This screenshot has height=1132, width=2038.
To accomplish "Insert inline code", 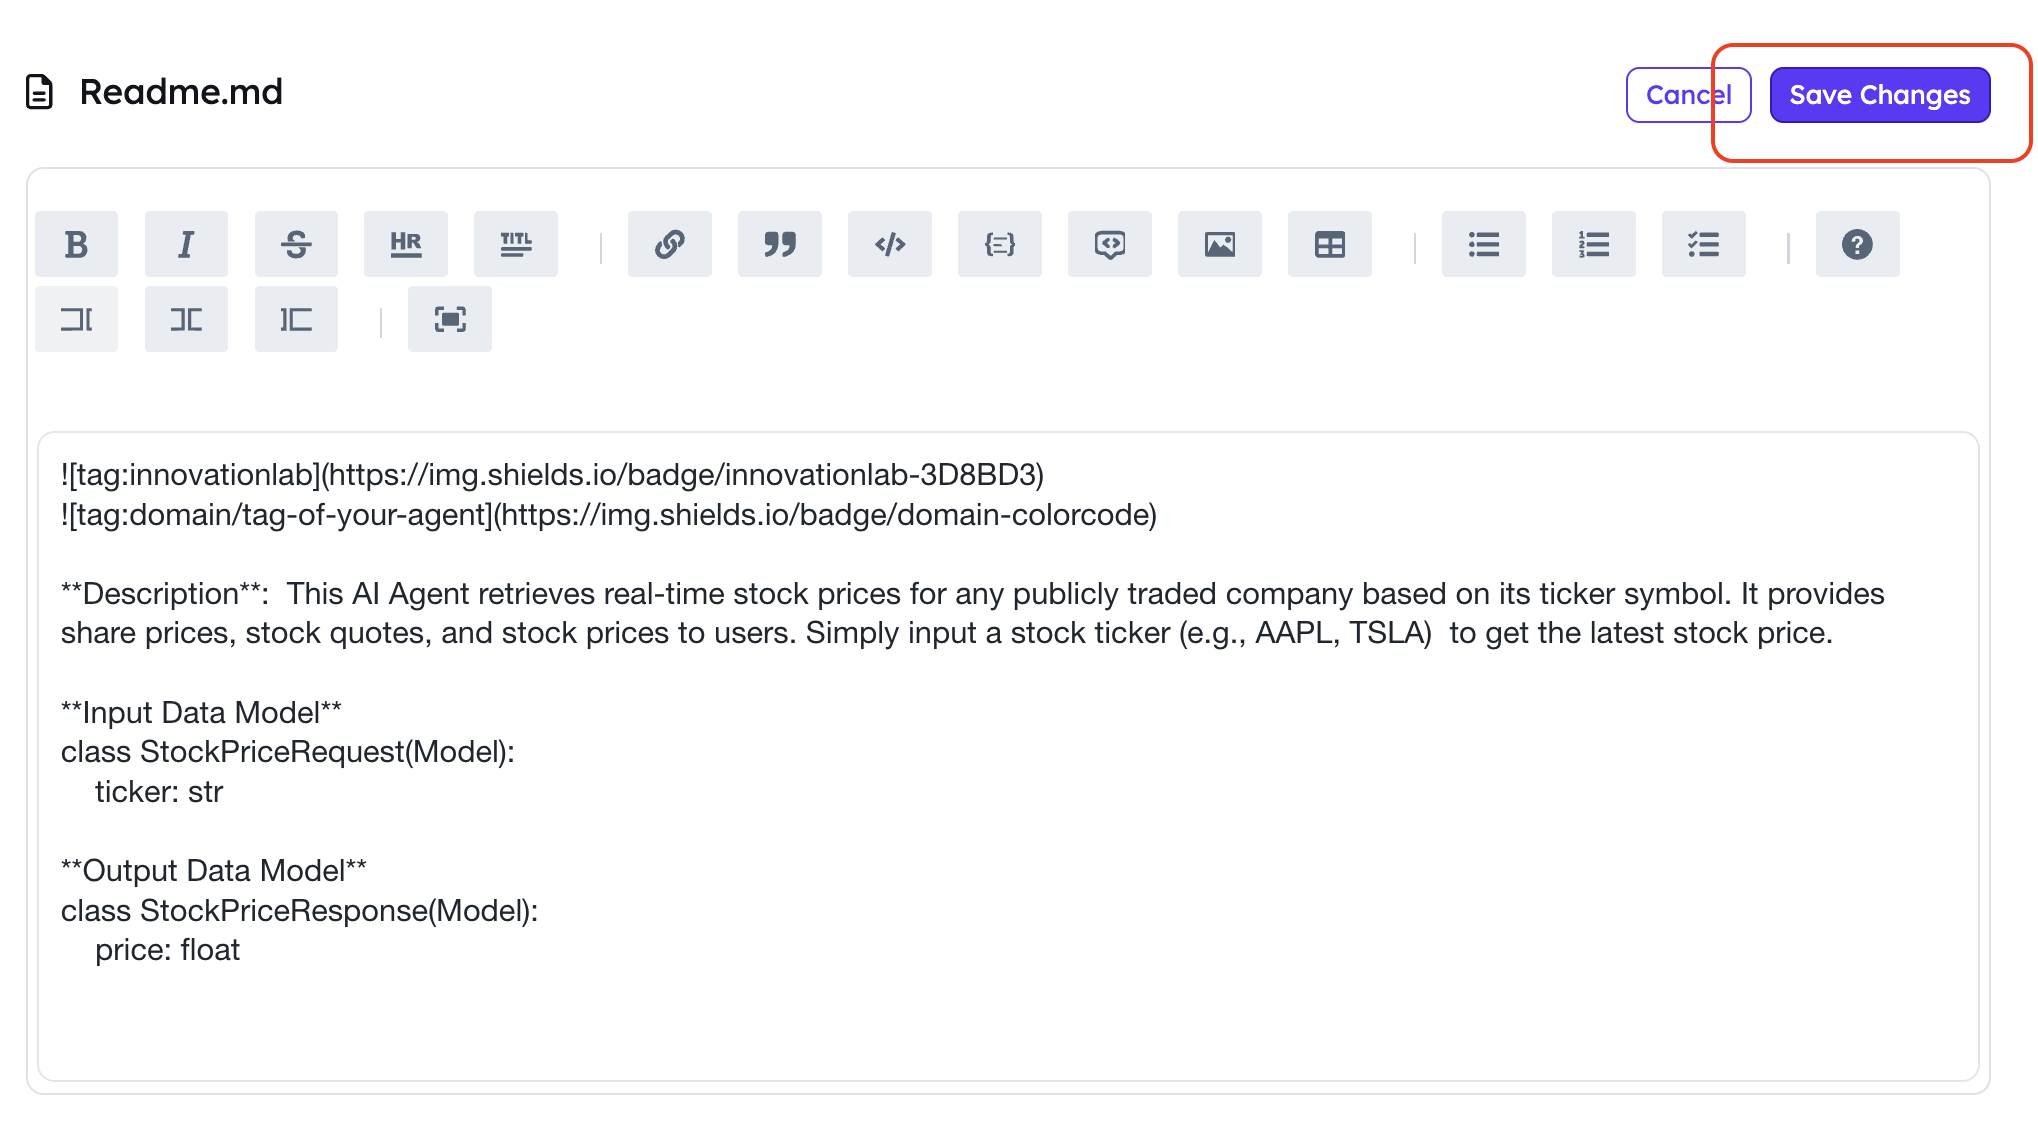I will tap(890, 244).
